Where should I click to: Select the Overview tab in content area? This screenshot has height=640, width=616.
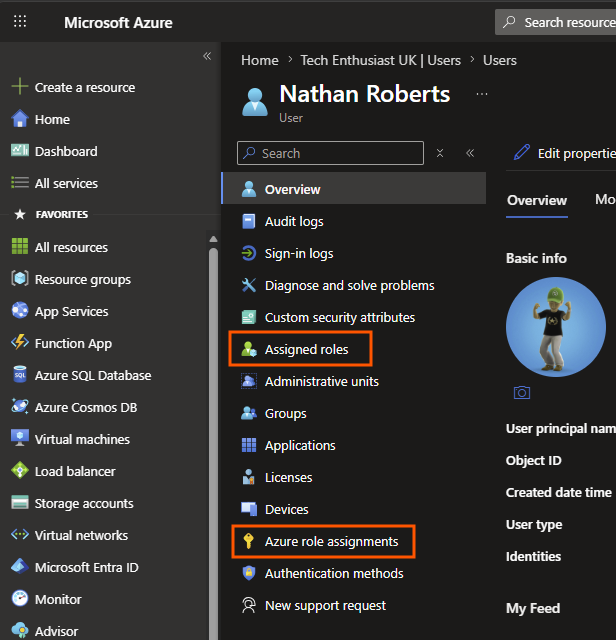point(537,200)
